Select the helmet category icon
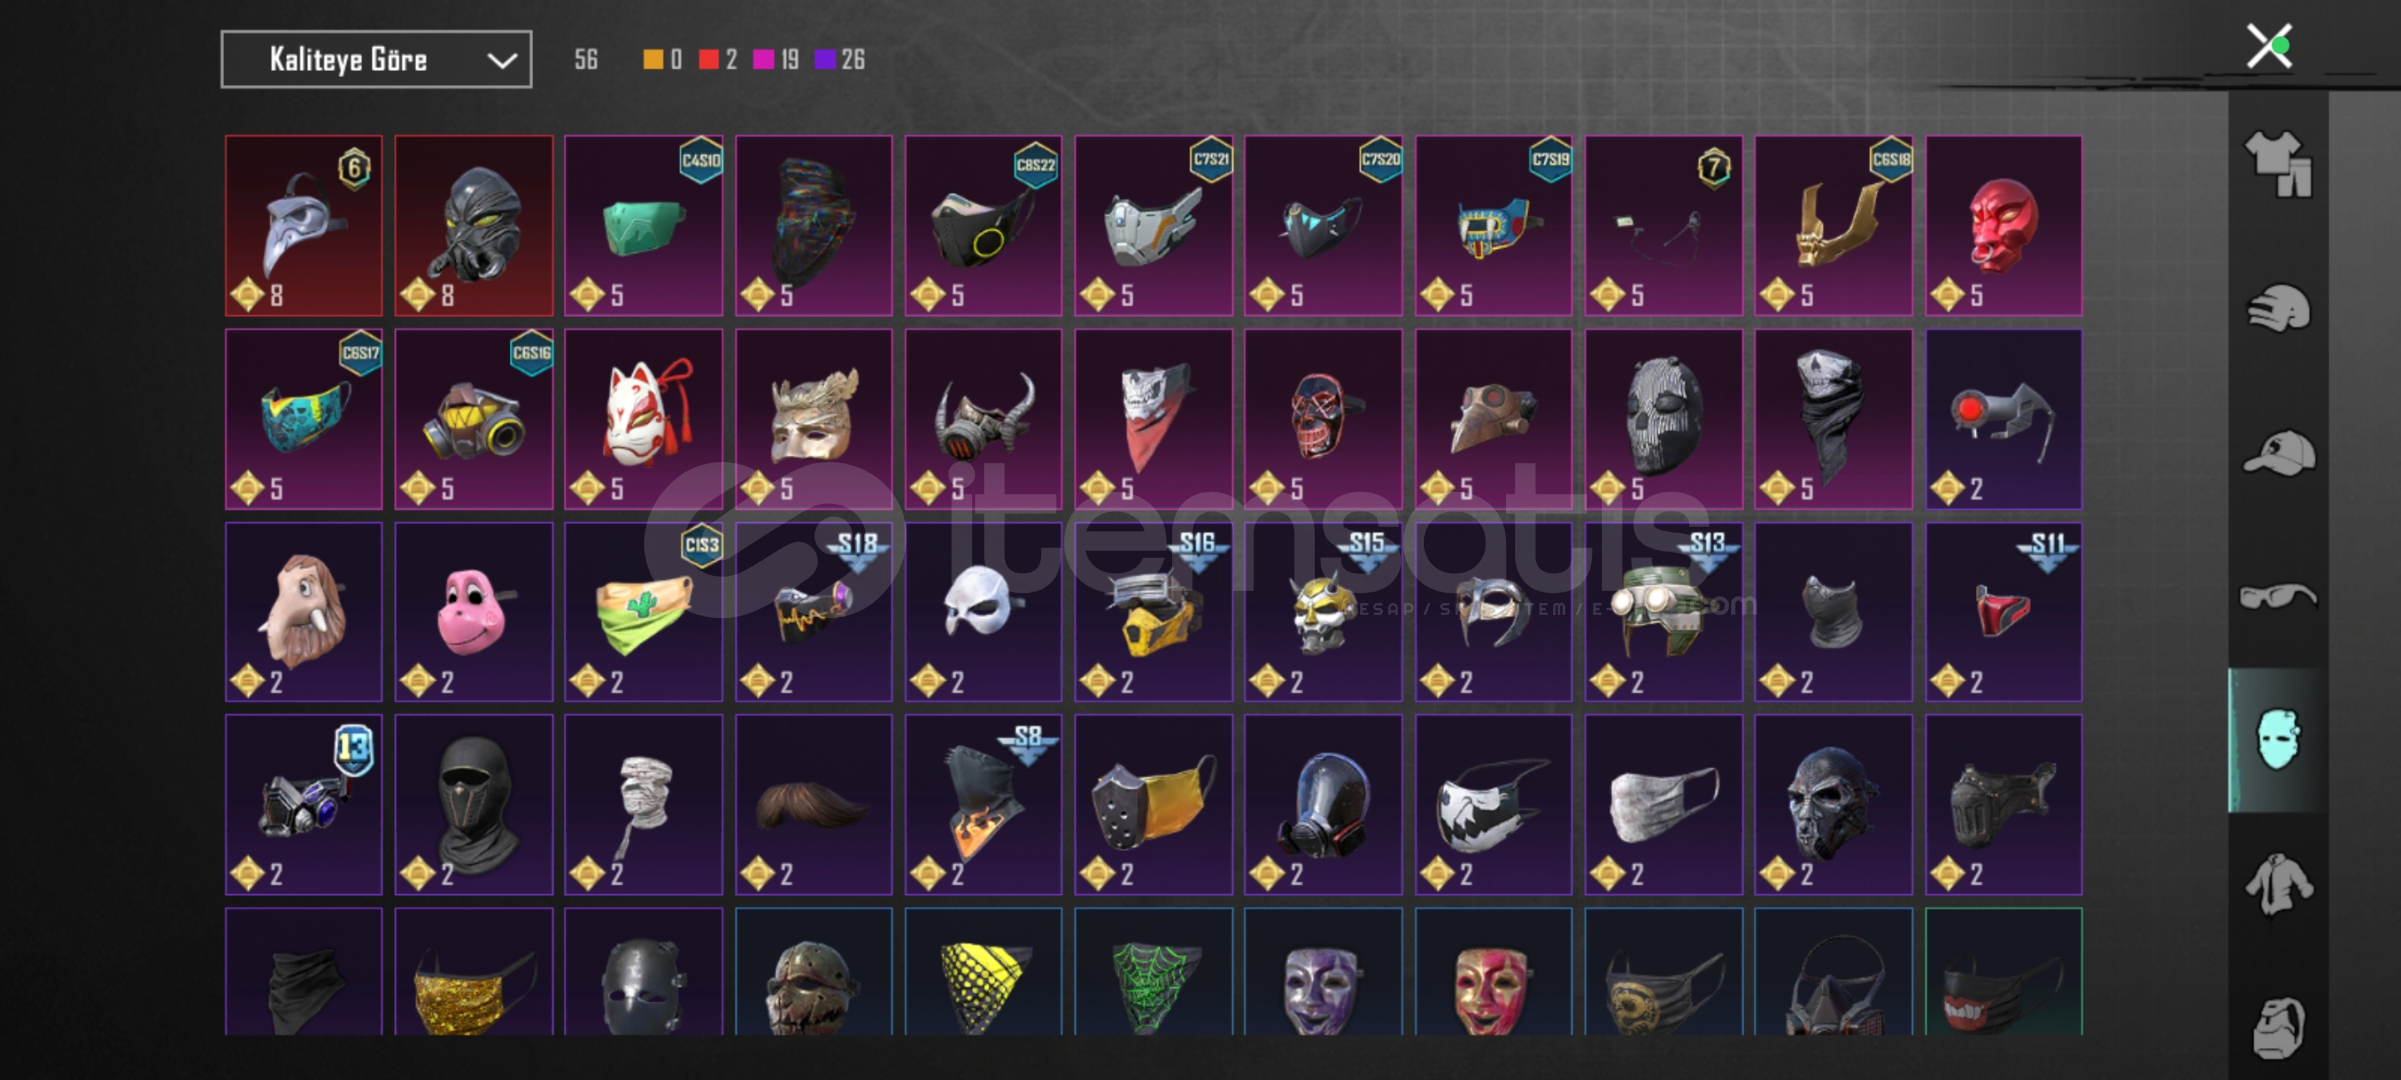Image resolution: width=2401 pixels, height=1080 pixels. coord(2278,308)
